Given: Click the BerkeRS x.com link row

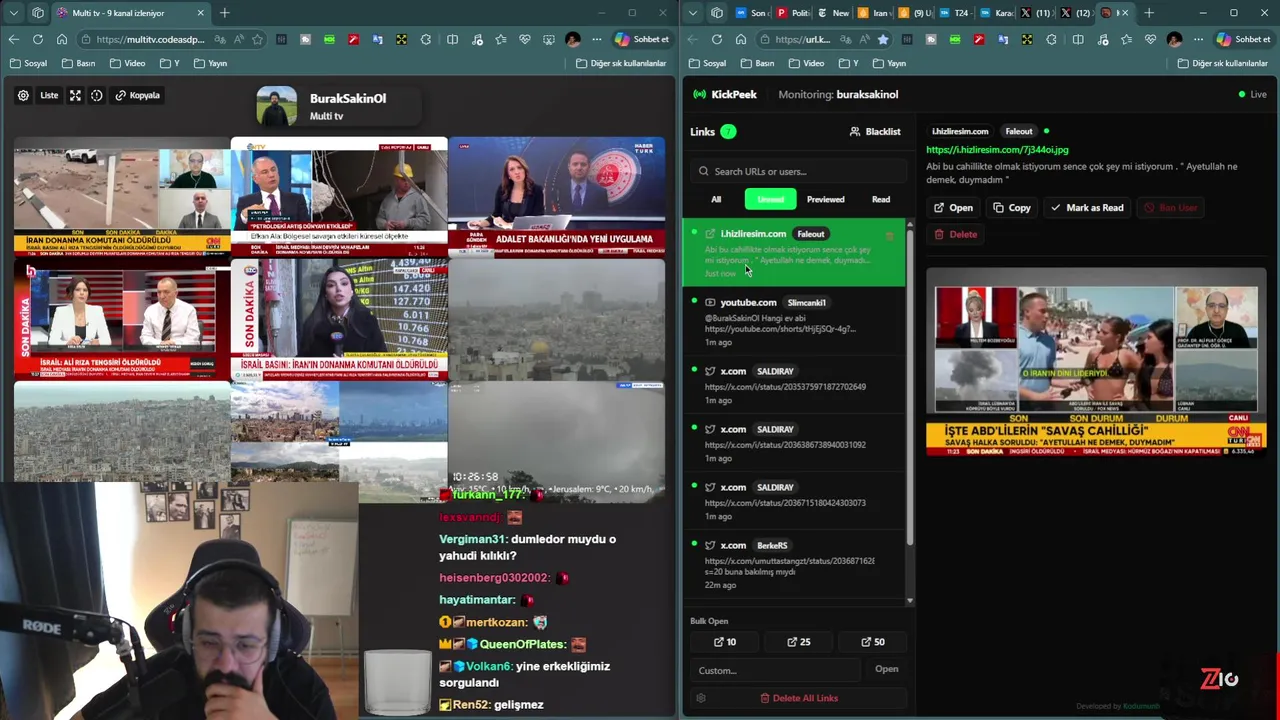Looking at the screenshot, I should 794,565.
